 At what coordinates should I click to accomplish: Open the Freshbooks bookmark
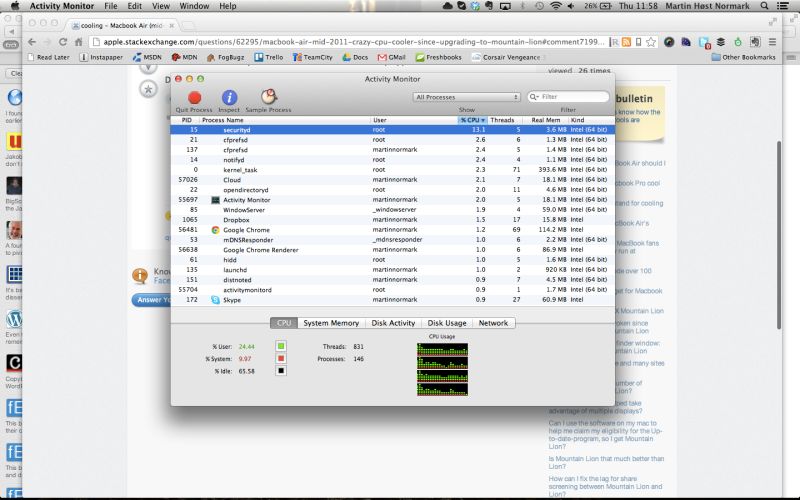[x=438, y=57]
